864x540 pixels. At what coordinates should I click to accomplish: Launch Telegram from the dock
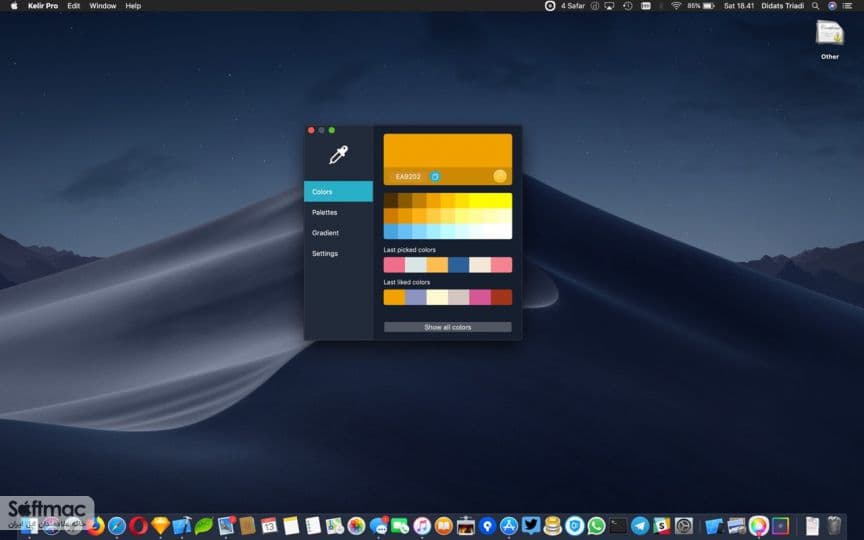[640, 526]
